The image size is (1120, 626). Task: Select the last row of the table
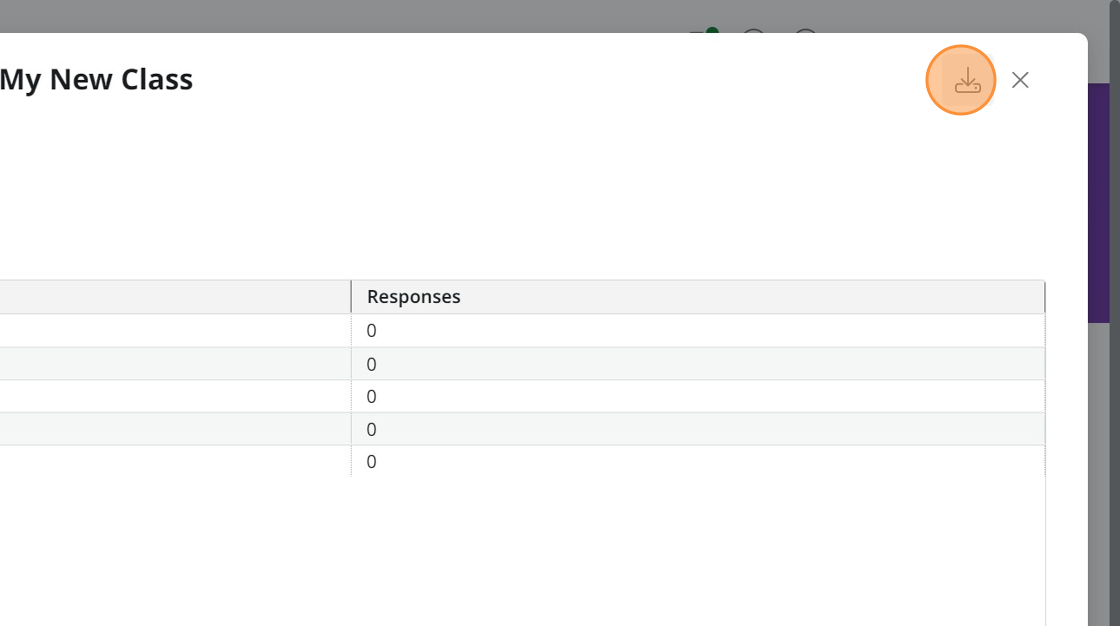(x=371, y=461)
